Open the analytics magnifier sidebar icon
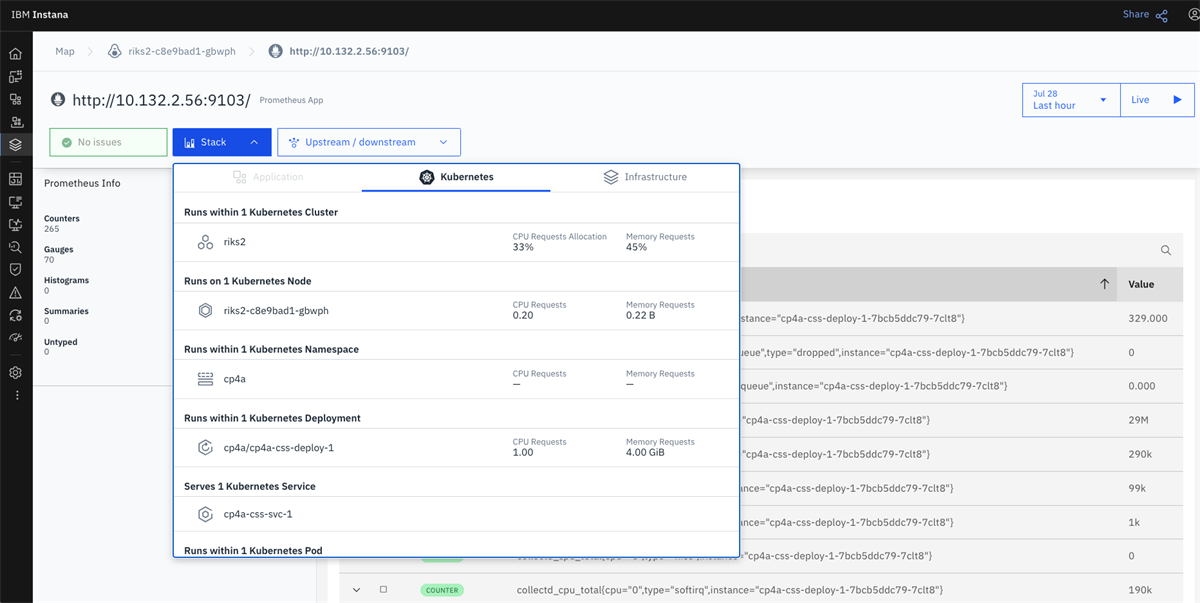Screen dimensions: 1200x603 click(15, 247)
